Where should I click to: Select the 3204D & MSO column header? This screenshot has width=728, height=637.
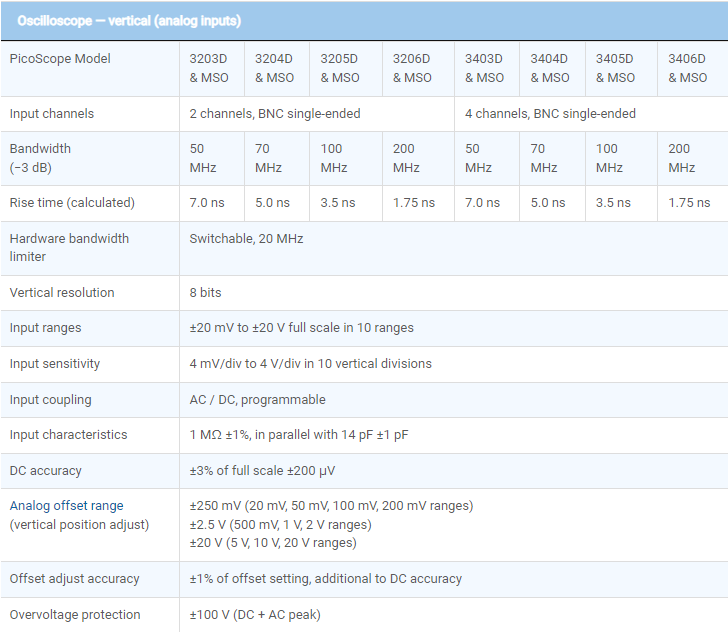(274, 68)
